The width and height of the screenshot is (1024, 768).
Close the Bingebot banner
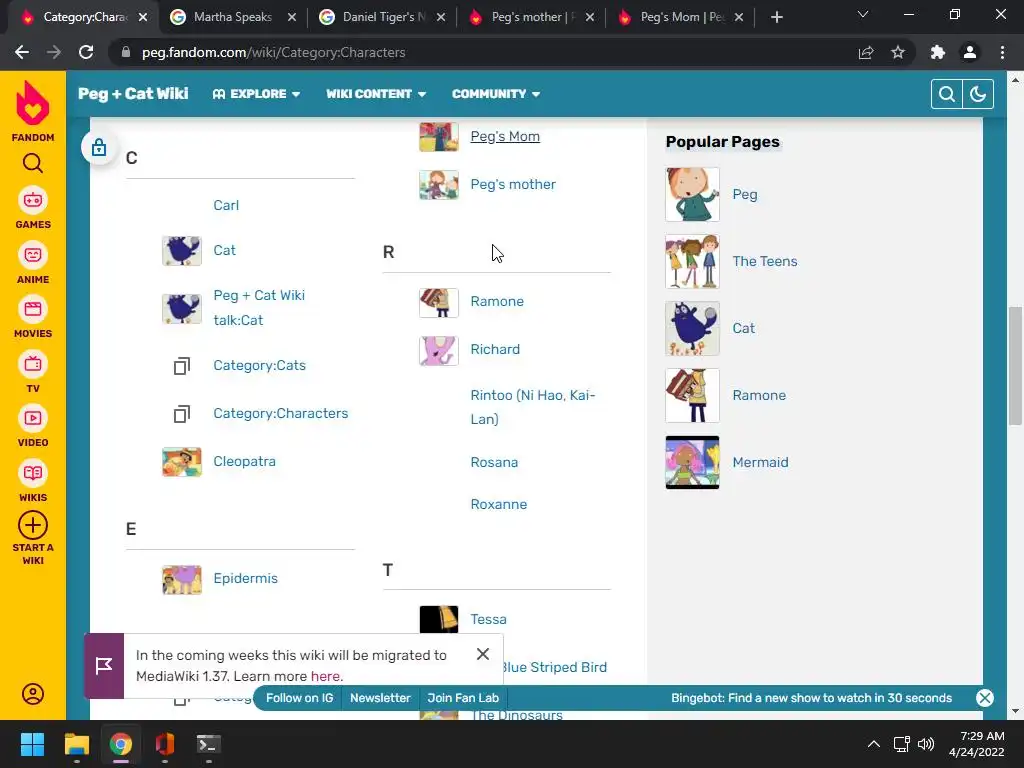(x=985, y=697)
